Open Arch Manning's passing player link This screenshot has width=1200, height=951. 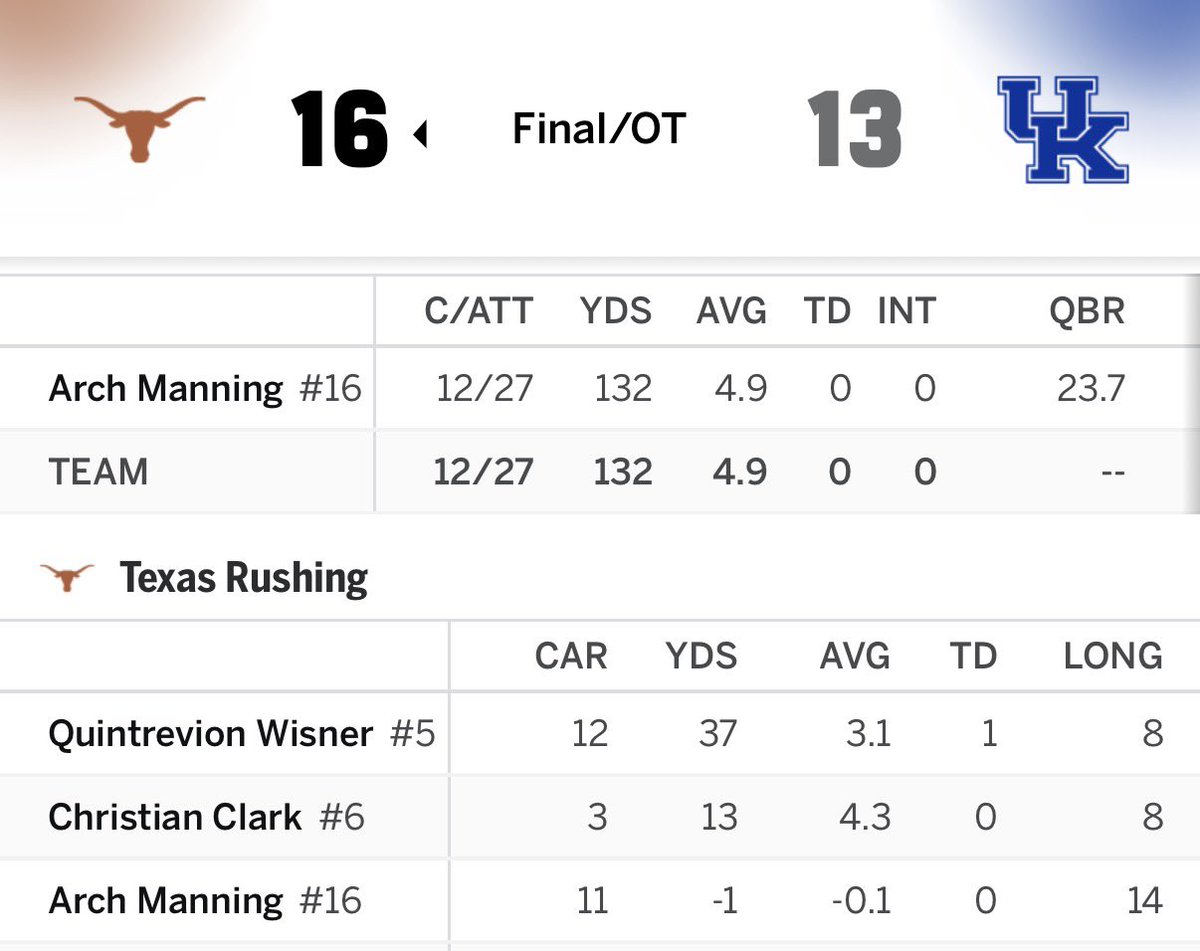(165, 388)
